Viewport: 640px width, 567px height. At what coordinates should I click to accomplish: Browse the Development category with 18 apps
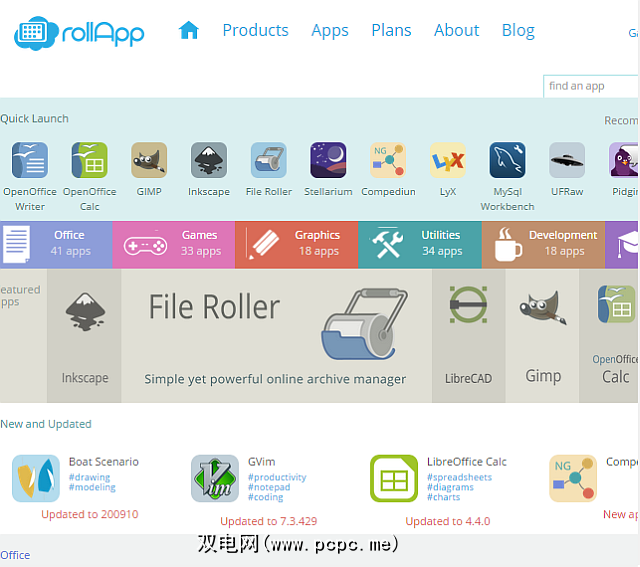tap(543, 245)
